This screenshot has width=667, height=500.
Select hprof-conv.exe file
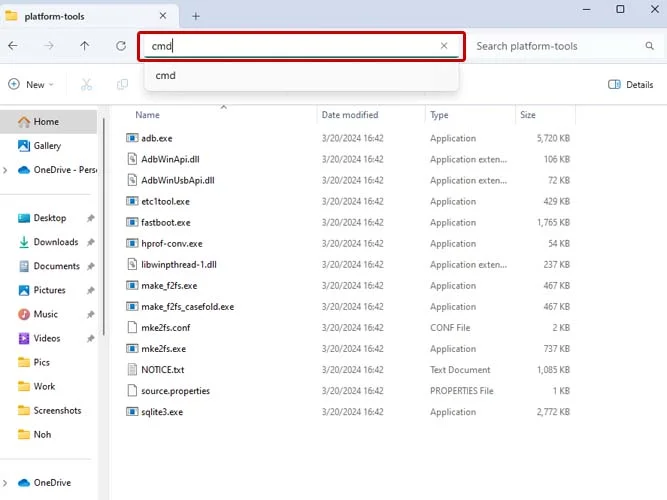(x=172, y=244)
